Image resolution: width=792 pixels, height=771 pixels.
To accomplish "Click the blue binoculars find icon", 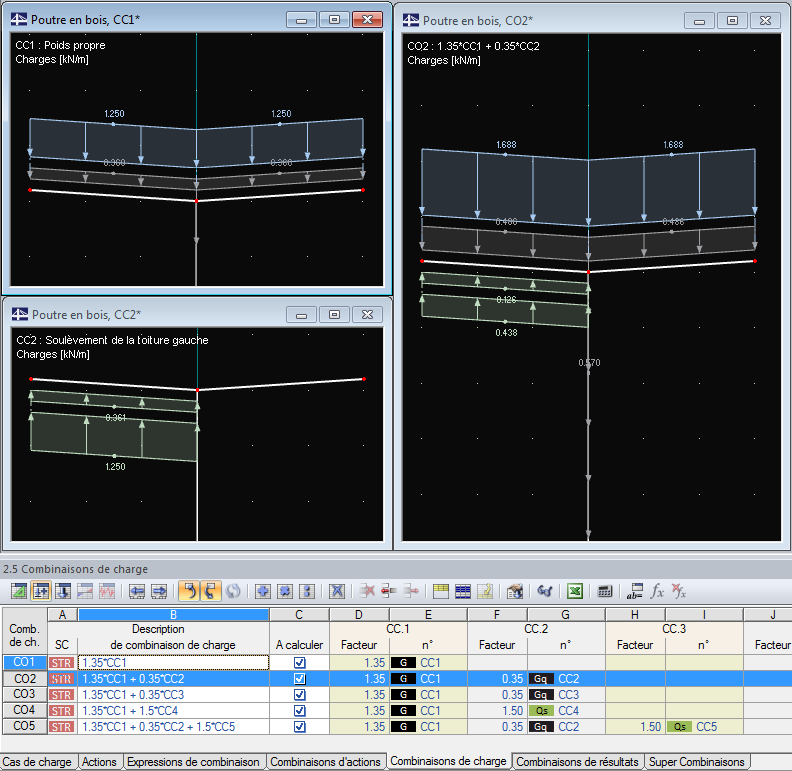I will click(544, 591).
